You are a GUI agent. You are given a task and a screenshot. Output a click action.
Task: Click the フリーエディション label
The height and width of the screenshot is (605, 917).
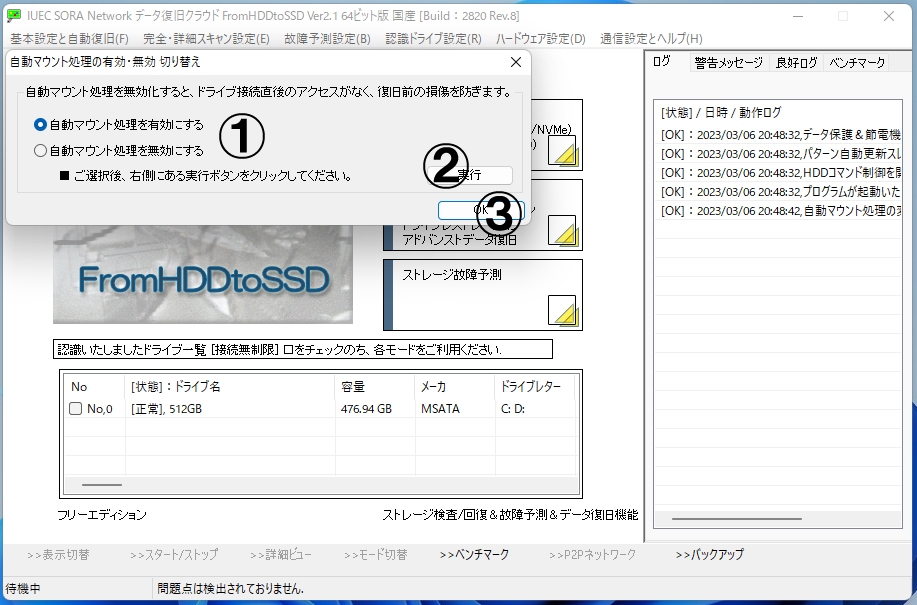point(102,515)
